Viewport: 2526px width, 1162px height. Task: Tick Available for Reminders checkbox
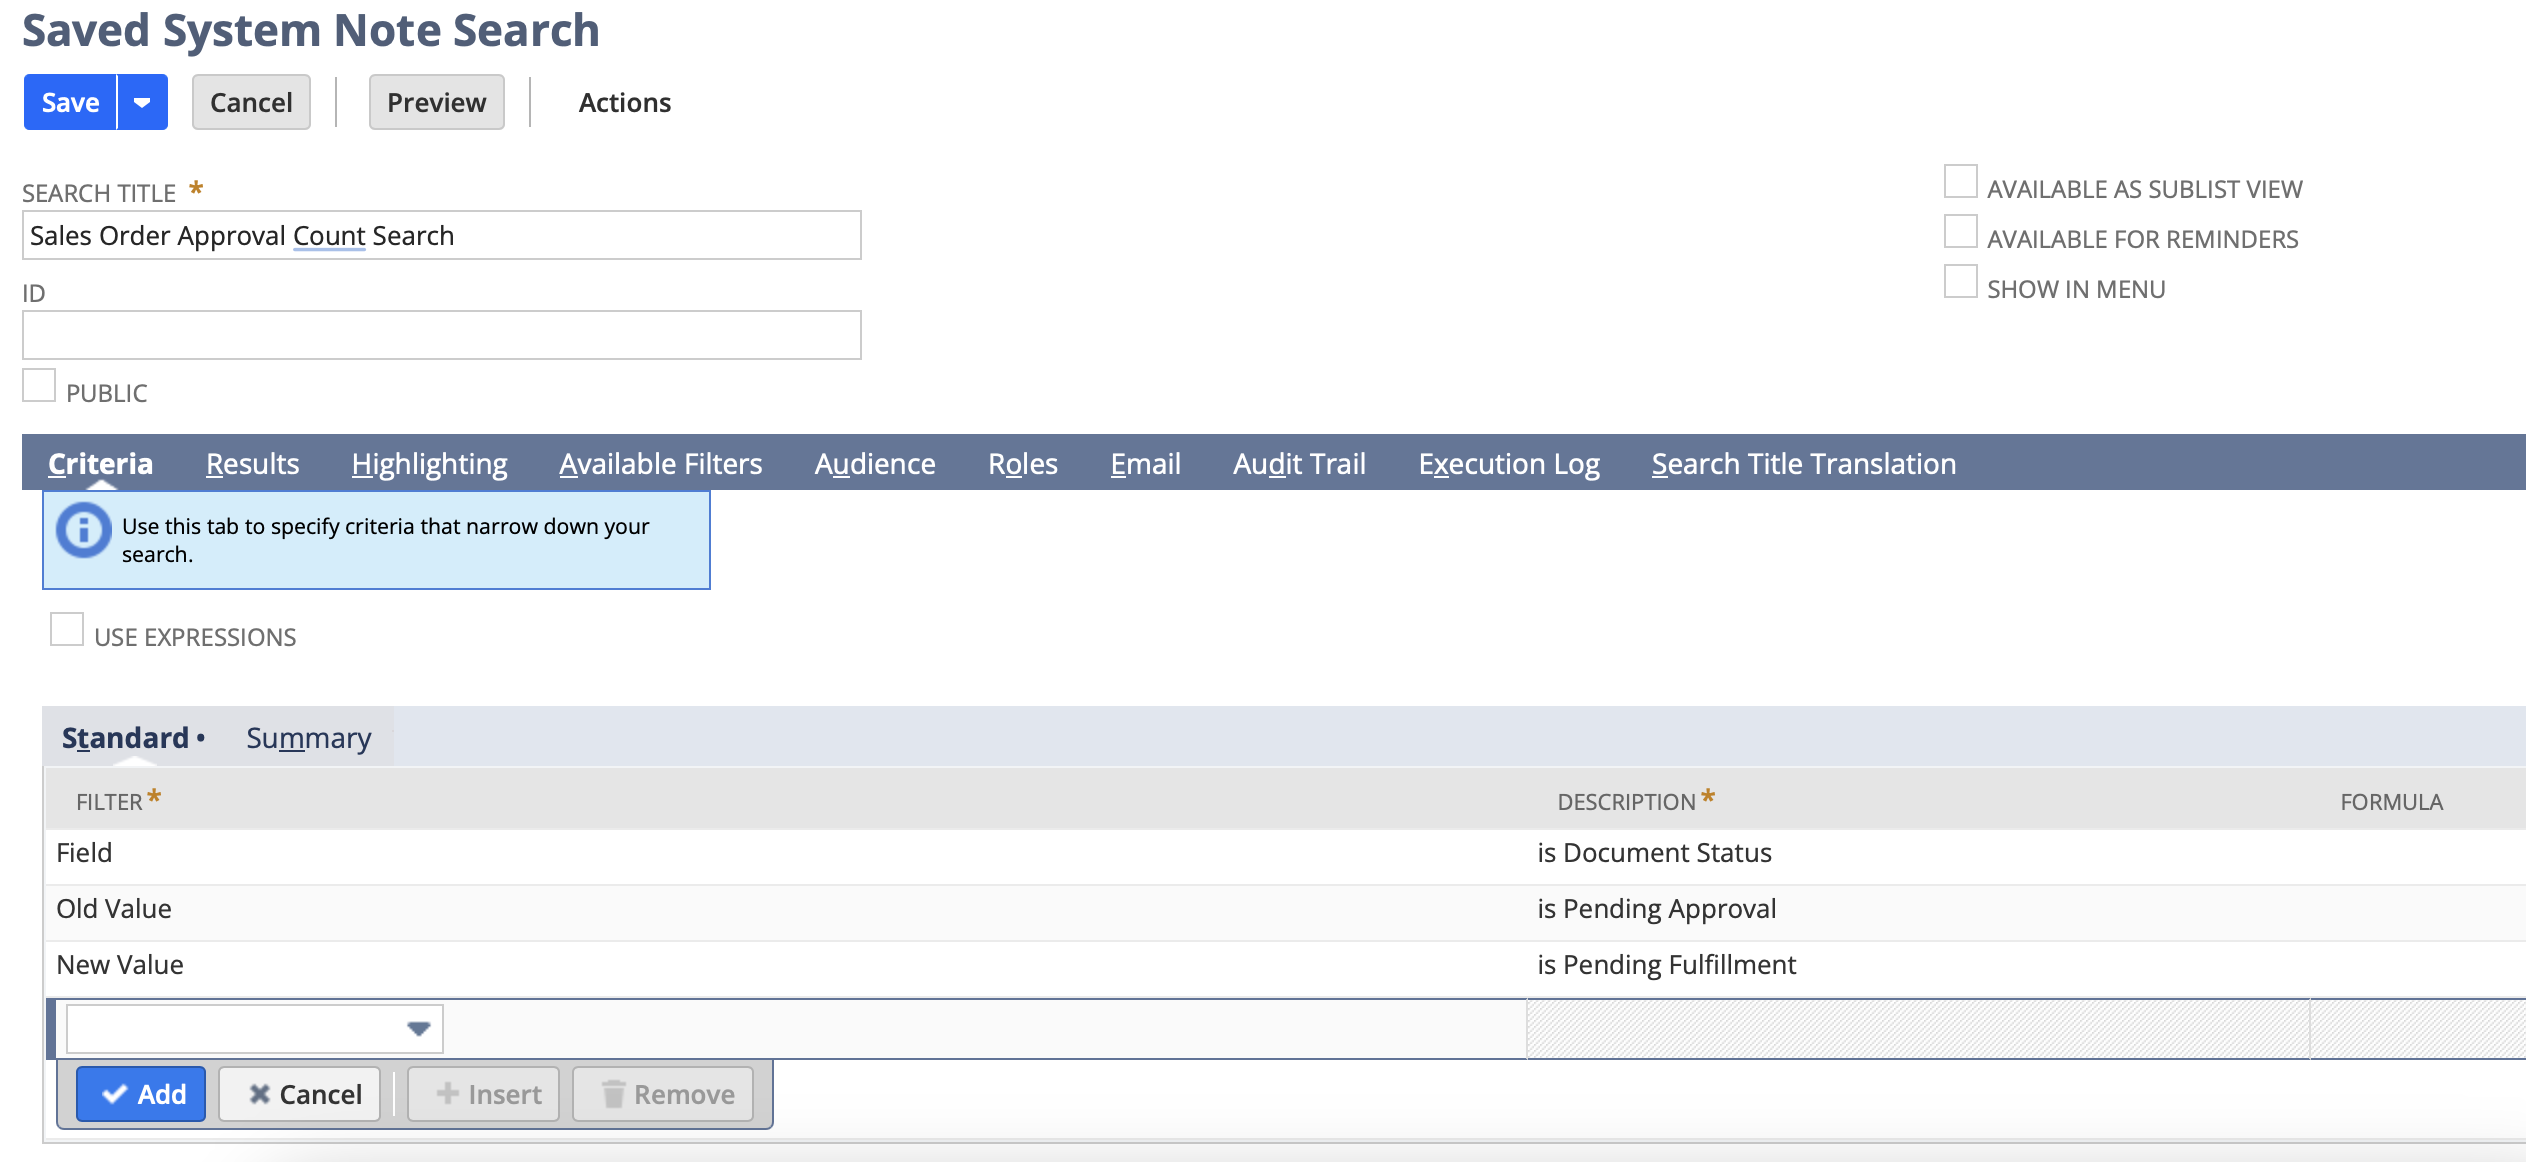1960,232
